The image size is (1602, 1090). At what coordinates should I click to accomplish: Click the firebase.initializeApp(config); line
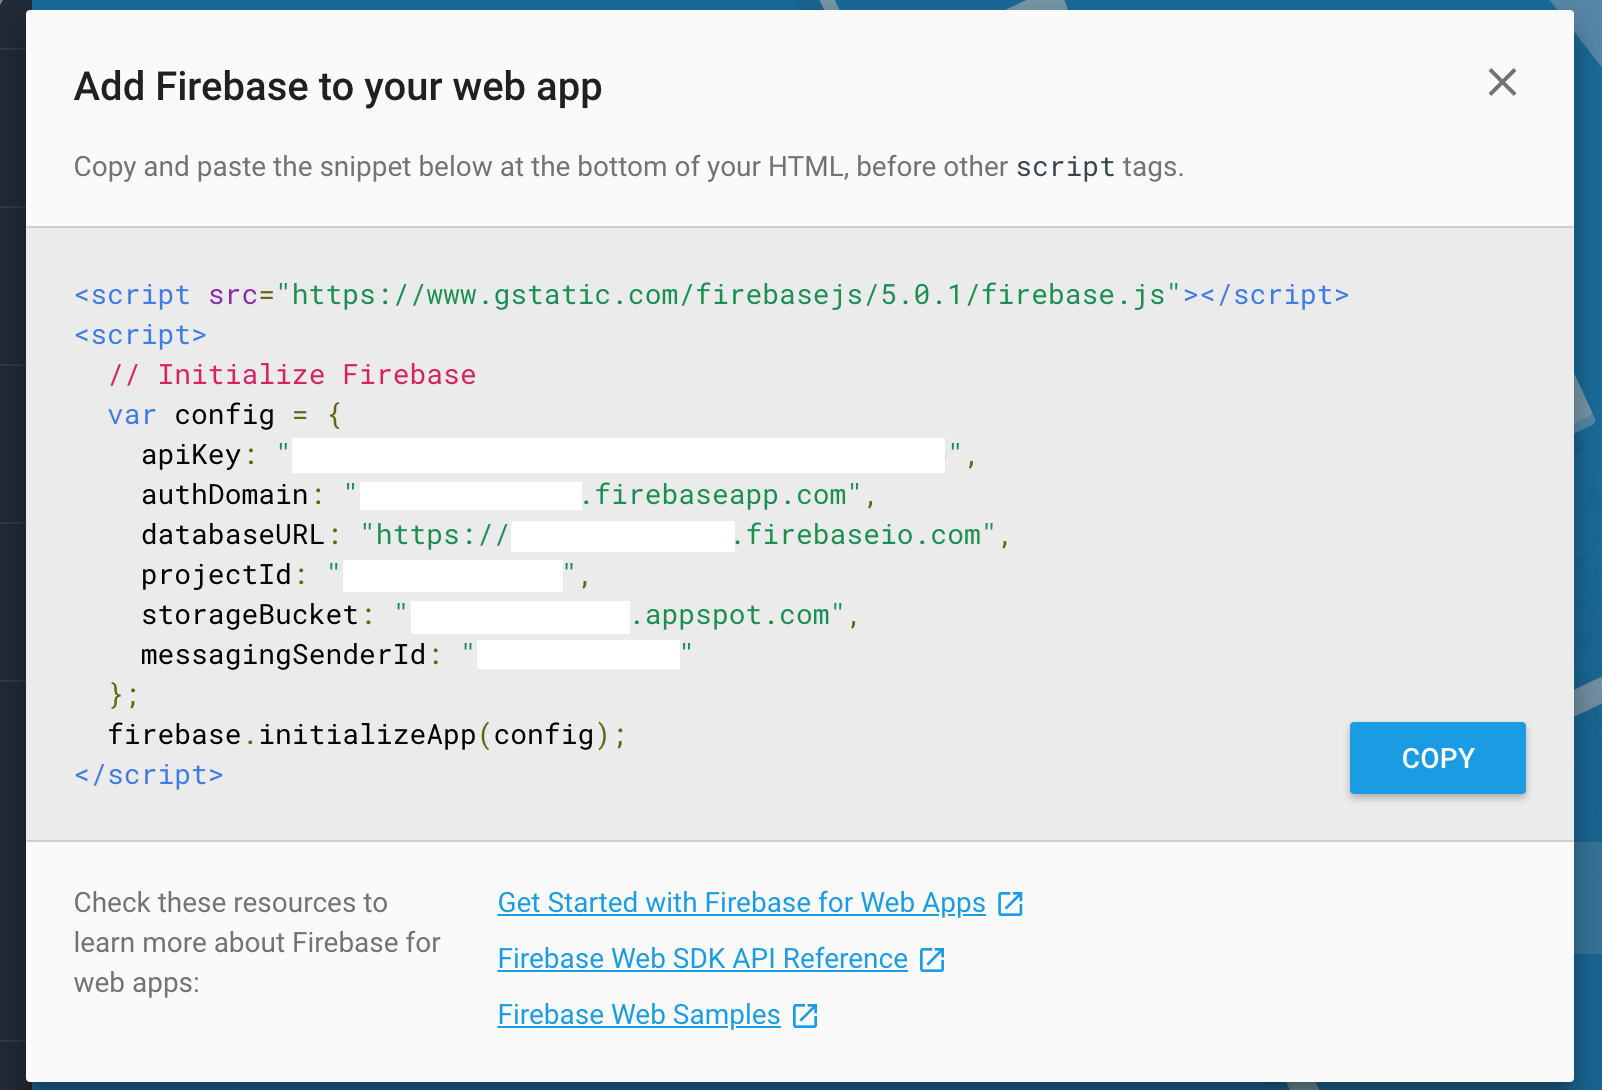pos(367,735)
